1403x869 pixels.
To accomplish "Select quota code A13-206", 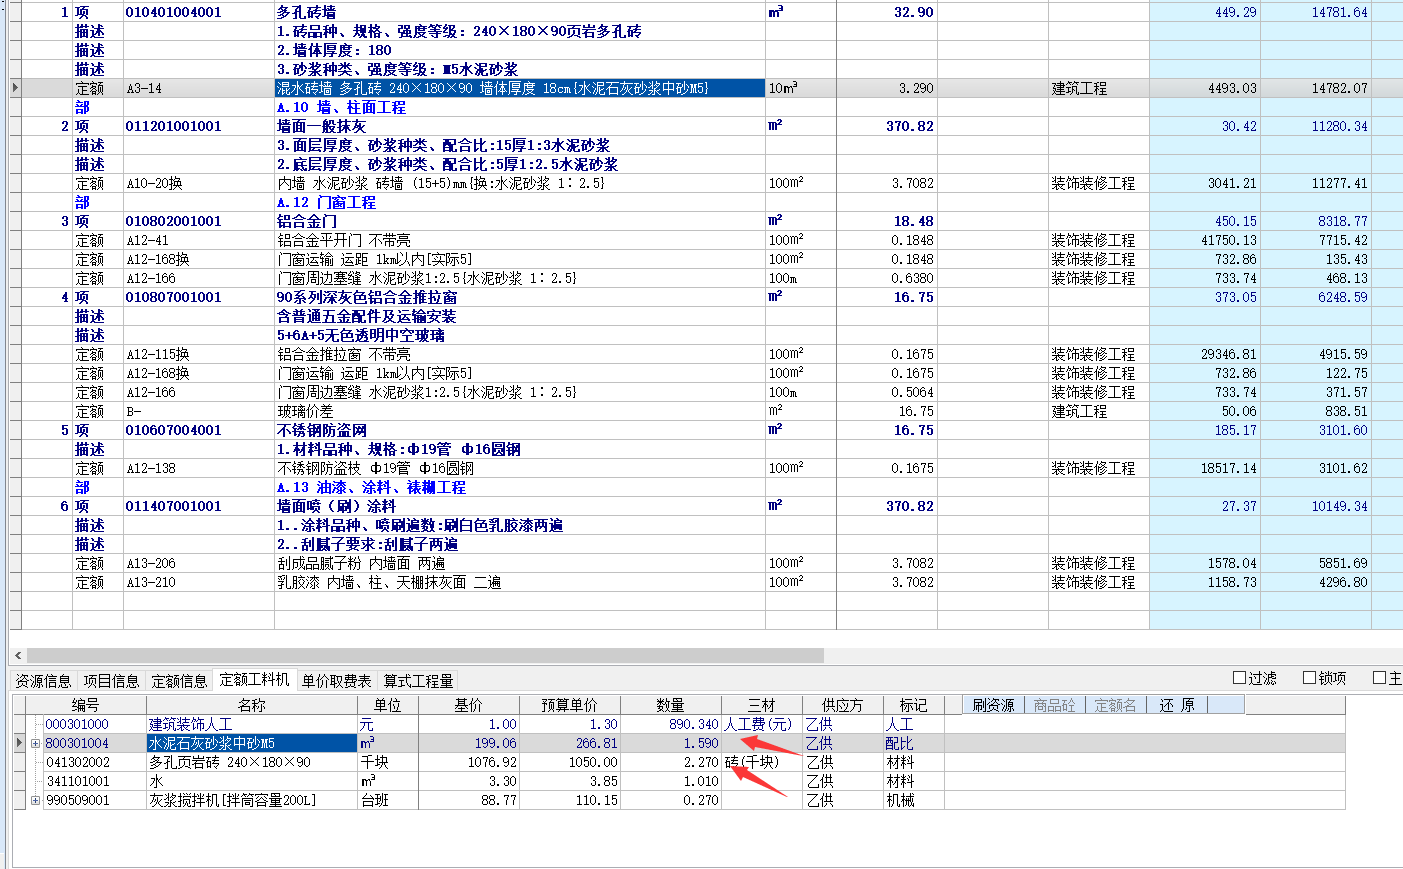I will point(150,563).
